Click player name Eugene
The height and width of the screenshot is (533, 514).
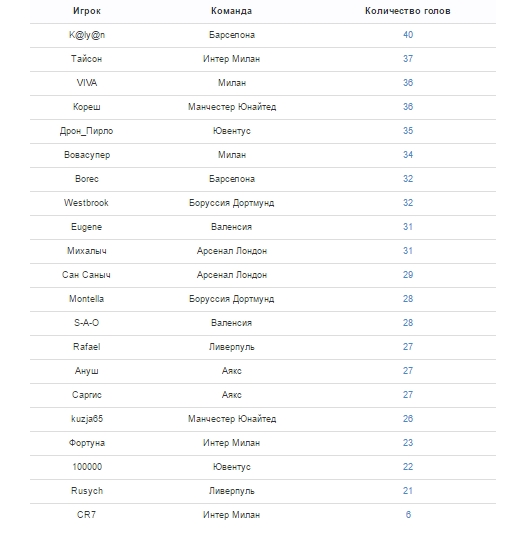[86, 227]
